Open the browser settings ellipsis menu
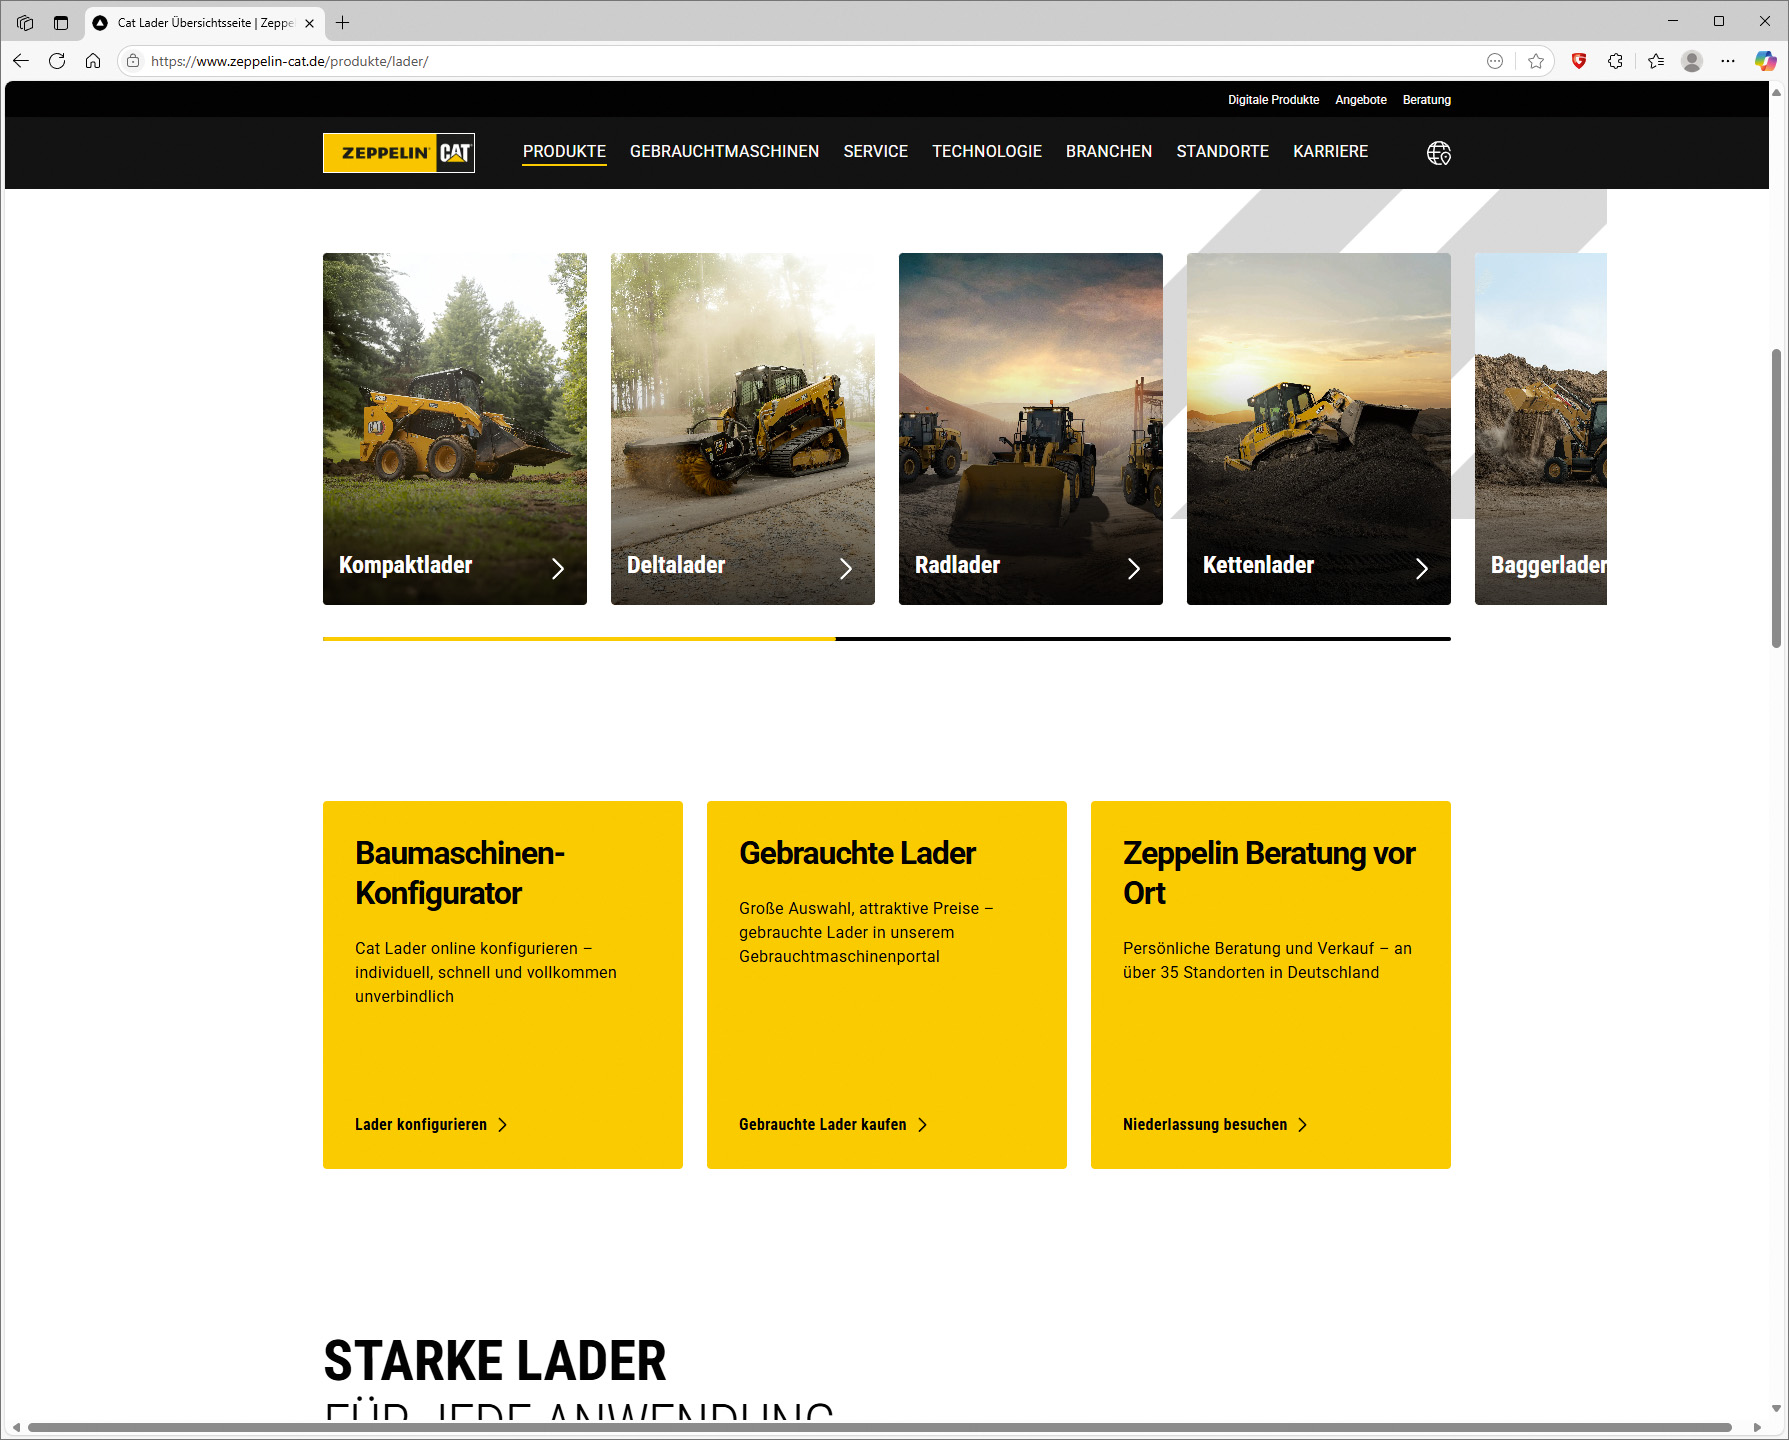1789x1440 pixels. tap(1728, 61)
